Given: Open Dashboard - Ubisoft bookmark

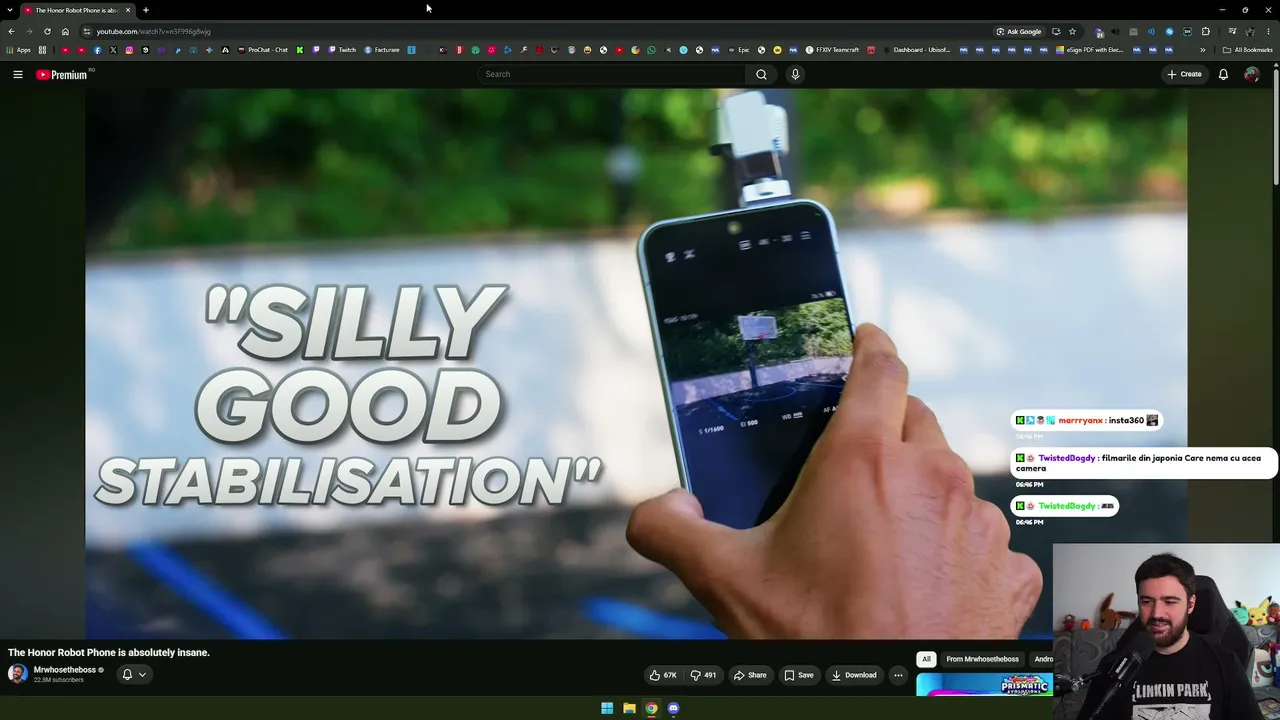Looking at the screenshot, I should 916,50.
